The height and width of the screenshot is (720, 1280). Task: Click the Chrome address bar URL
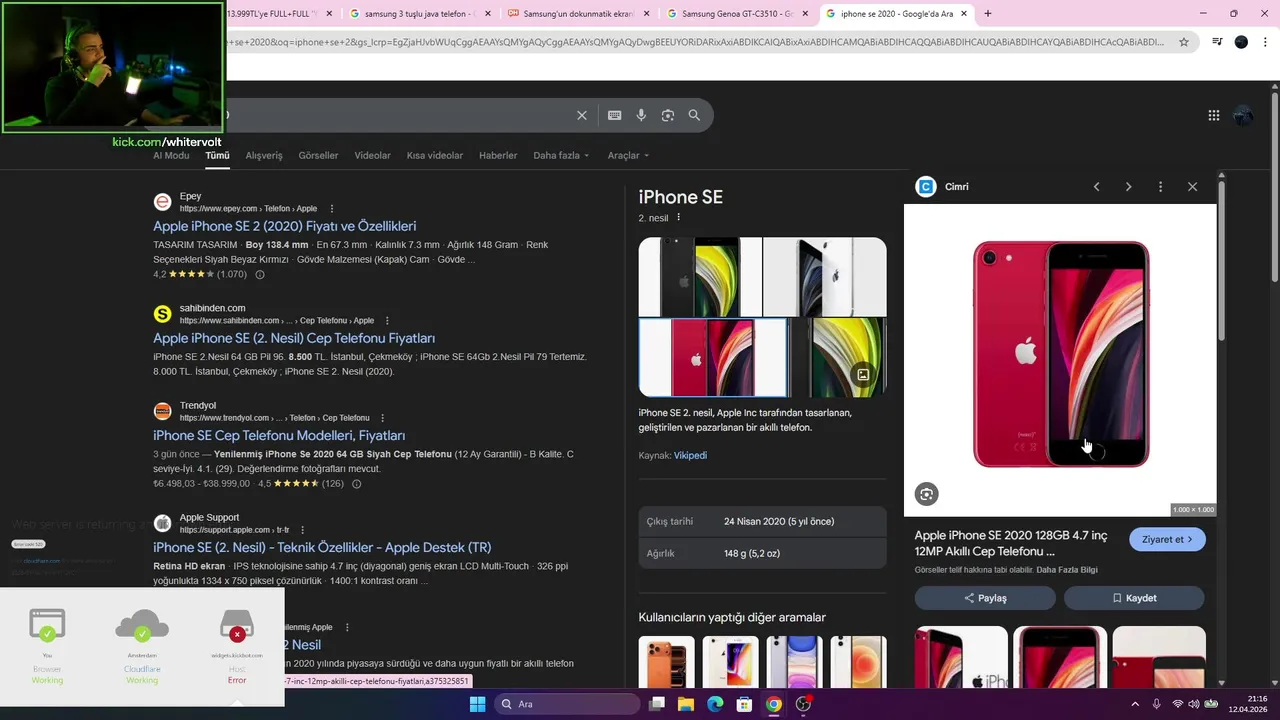[x=697, y=42]
